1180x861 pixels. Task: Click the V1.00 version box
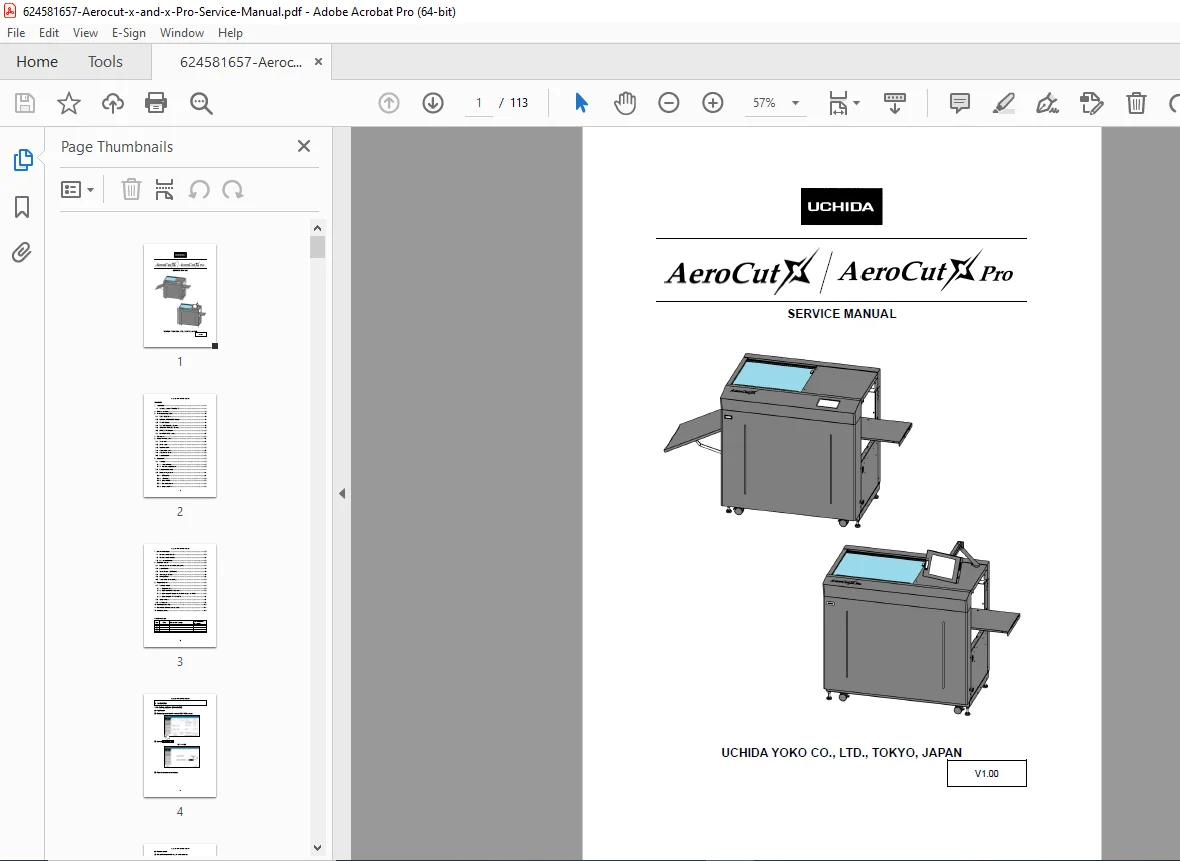(987, 774)
